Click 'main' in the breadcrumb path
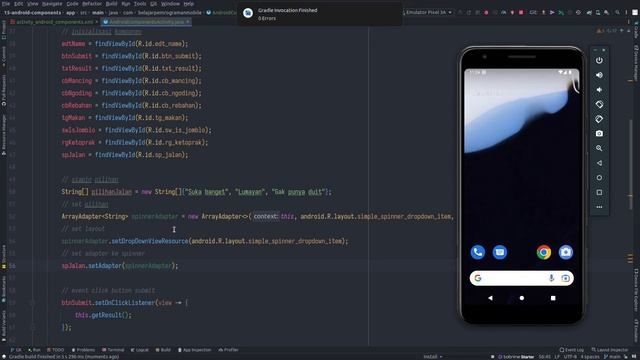640x360 pixels. [x=98, y=13]
